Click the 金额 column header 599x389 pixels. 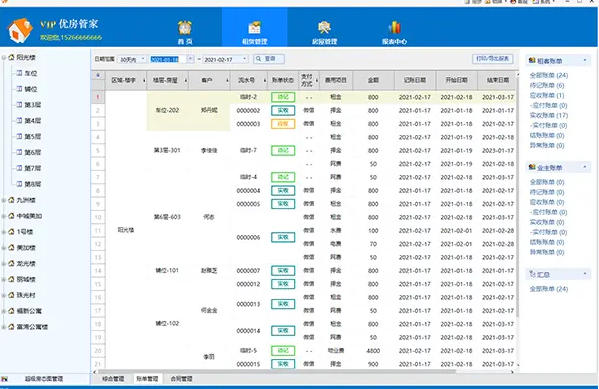coord(373,80)
